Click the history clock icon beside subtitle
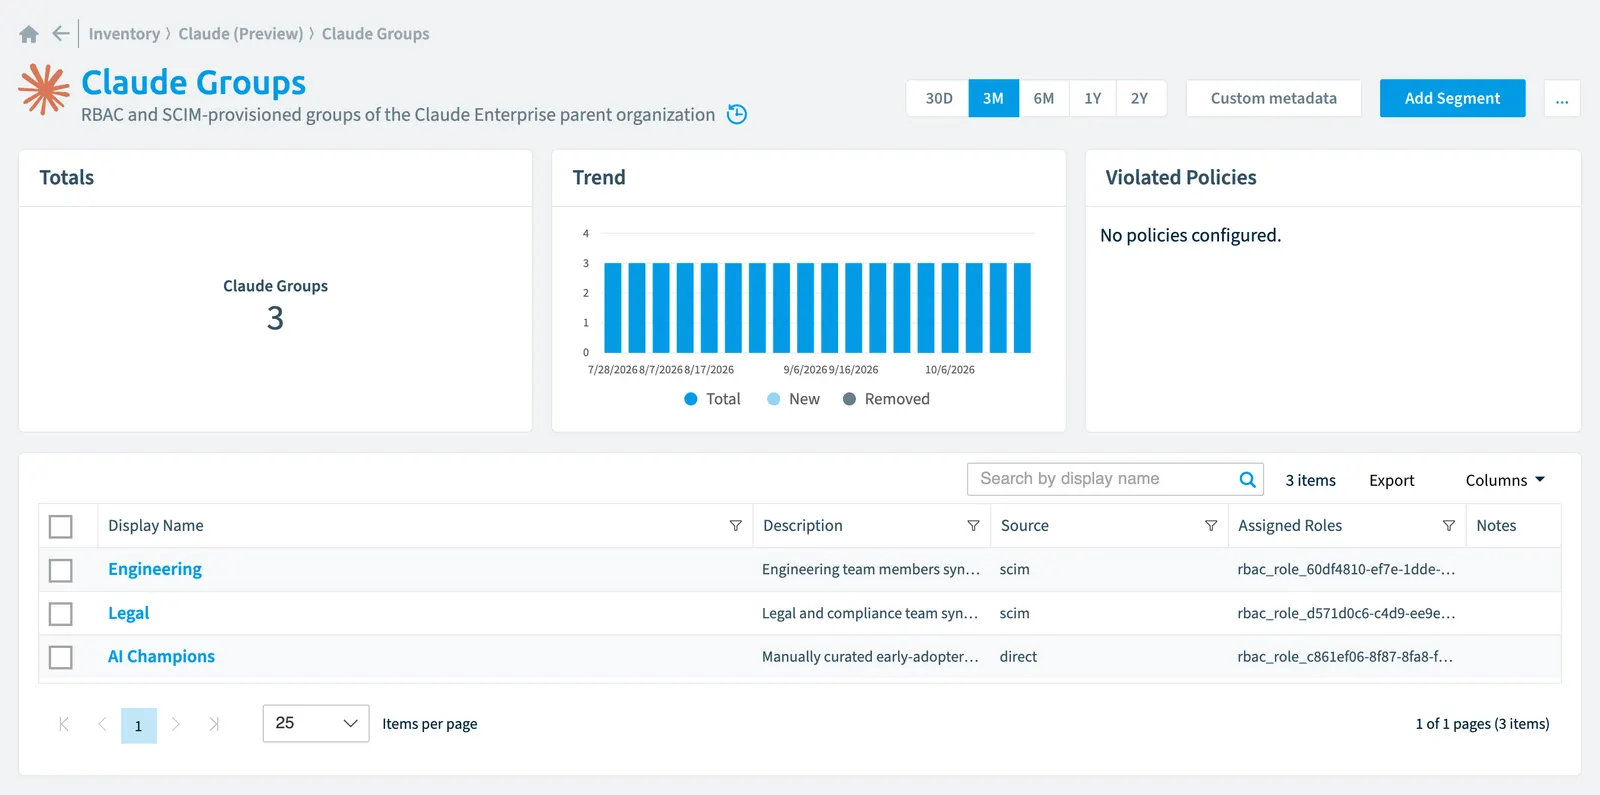Image resolution: width=1600 pixels, height=795 pixels. (737, 114)
